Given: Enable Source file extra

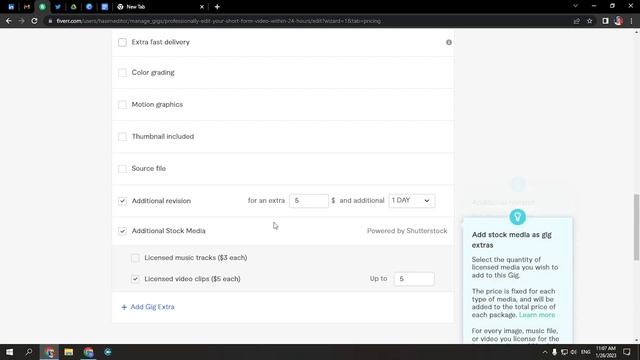Looking at the screenshot, I should tap(122, 169).
